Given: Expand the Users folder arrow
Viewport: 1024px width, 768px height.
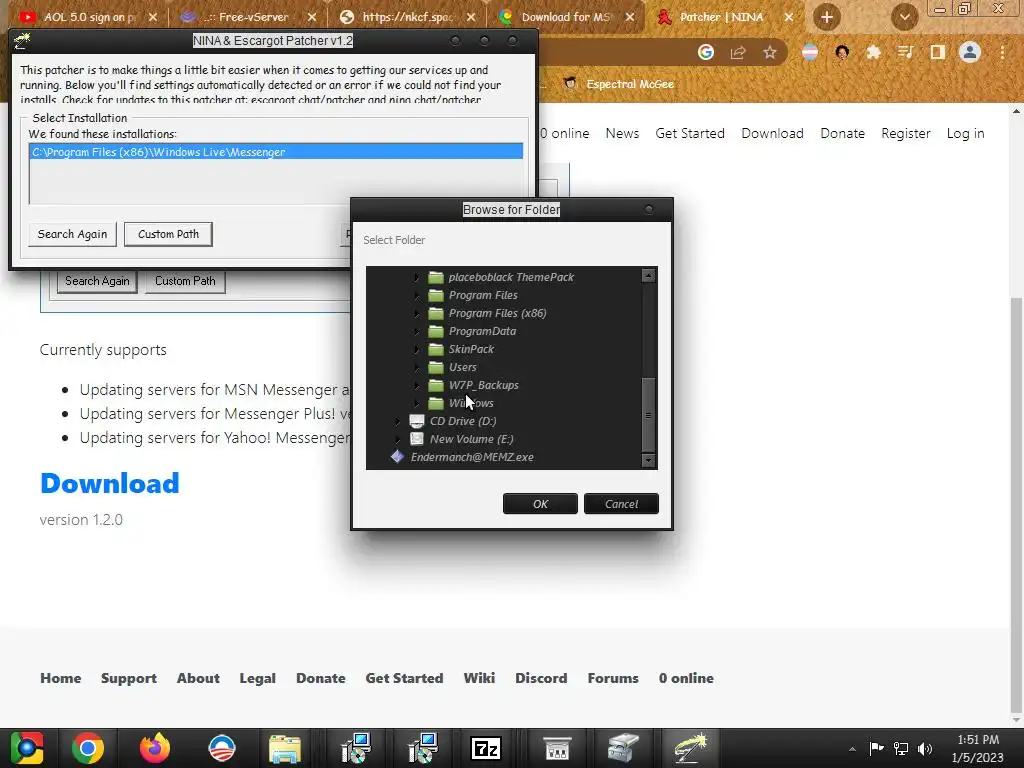Looking at the screenshot, I should (x=416, y=368).
